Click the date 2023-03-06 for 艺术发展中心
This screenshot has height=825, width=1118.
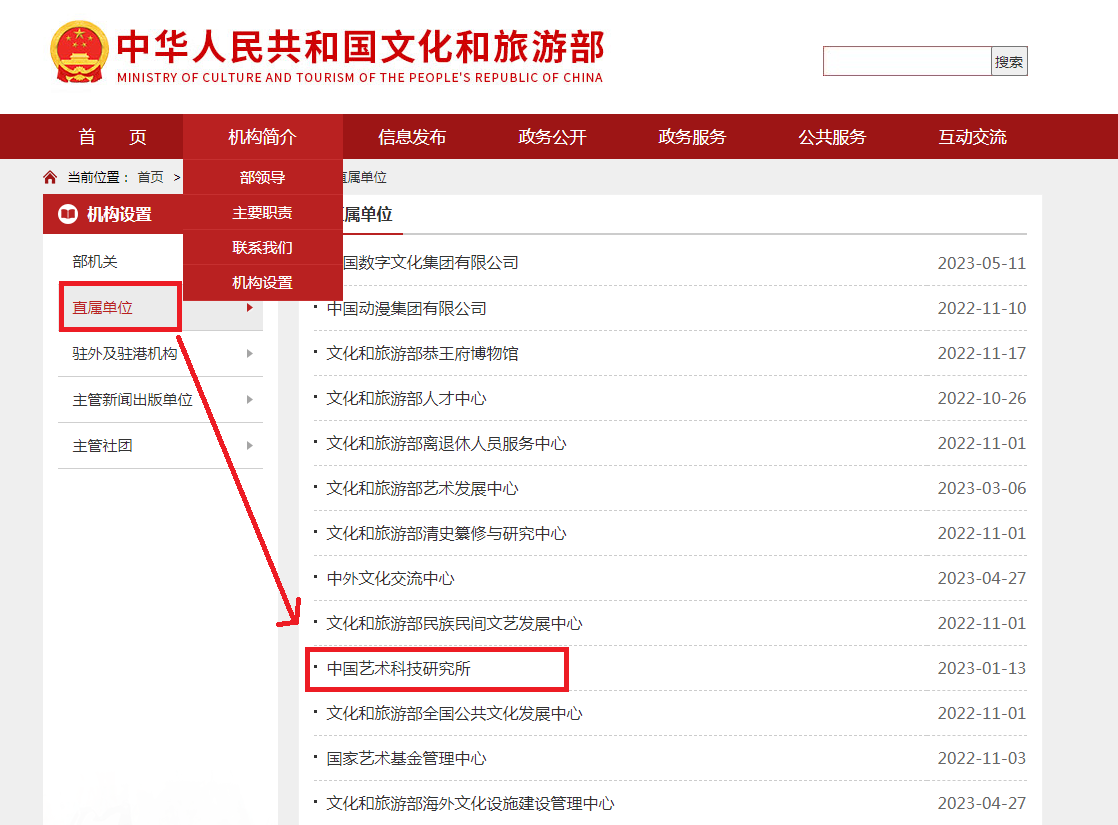coord(982,488)
